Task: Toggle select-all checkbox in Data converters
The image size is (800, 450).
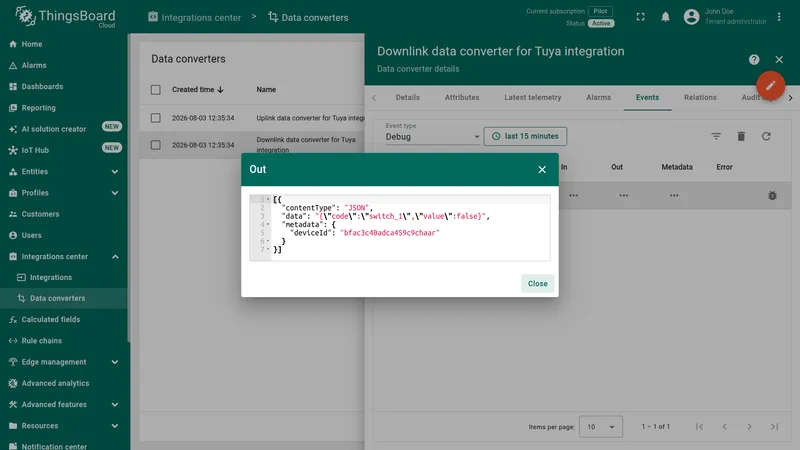Action: point(156,90)
